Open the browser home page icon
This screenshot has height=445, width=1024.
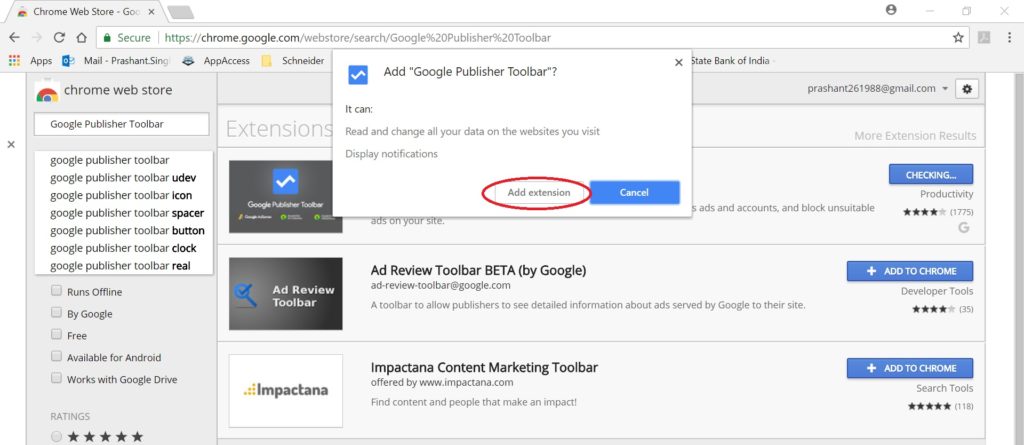tap(82, 37)
